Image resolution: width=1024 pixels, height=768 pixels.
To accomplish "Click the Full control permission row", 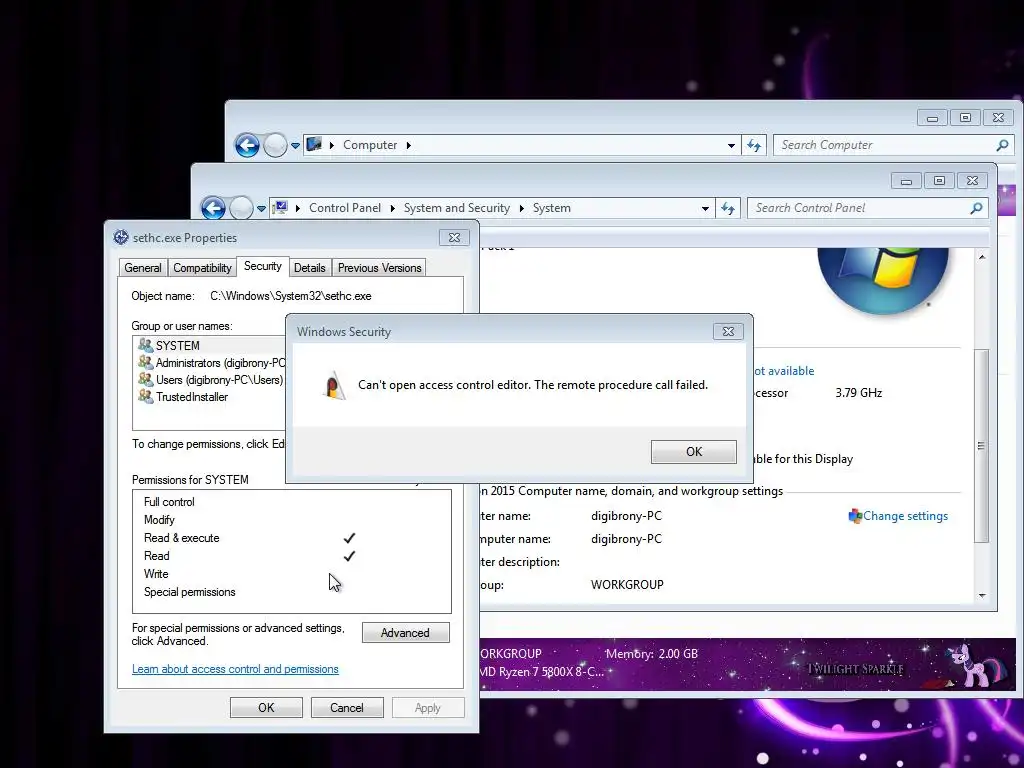I will click(291, 502).
